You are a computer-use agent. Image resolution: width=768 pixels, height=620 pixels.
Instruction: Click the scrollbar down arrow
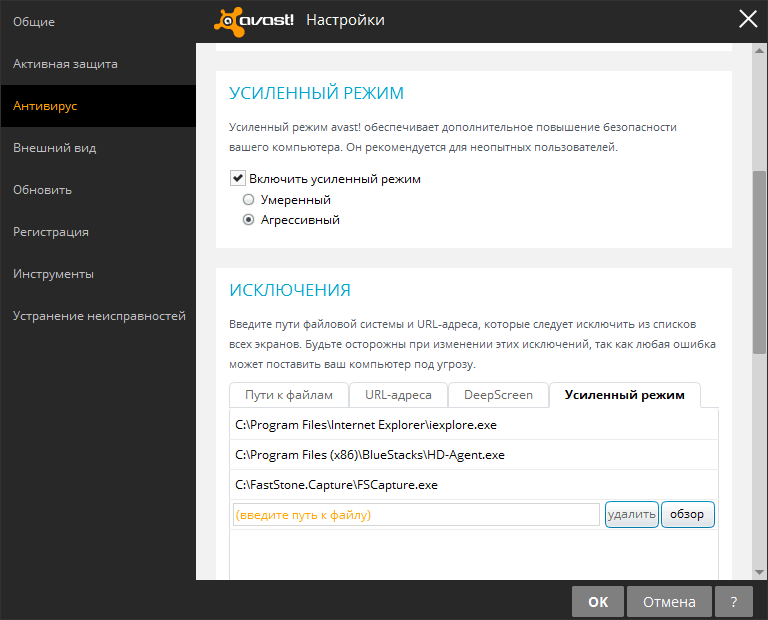[759, 572]
